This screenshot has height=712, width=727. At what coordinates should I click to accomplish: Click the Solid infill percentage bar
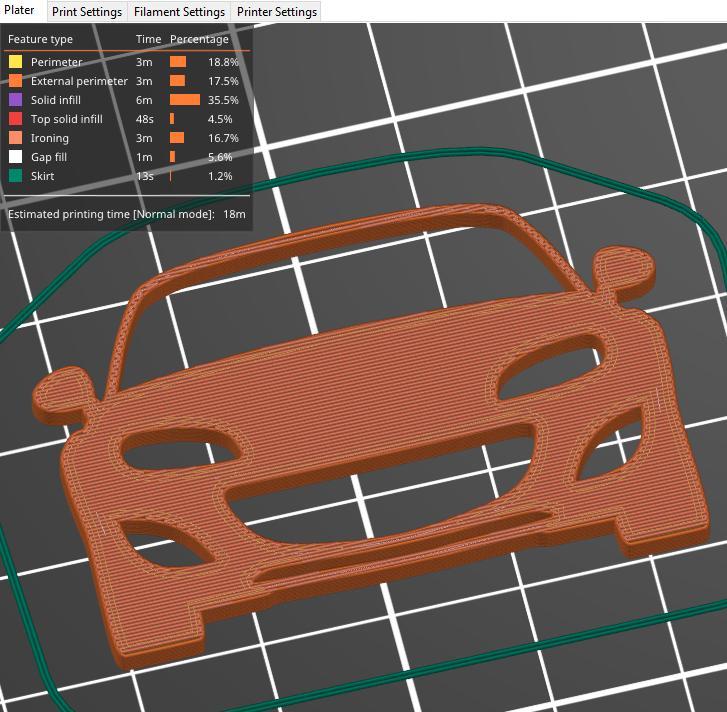pos(185,100)
